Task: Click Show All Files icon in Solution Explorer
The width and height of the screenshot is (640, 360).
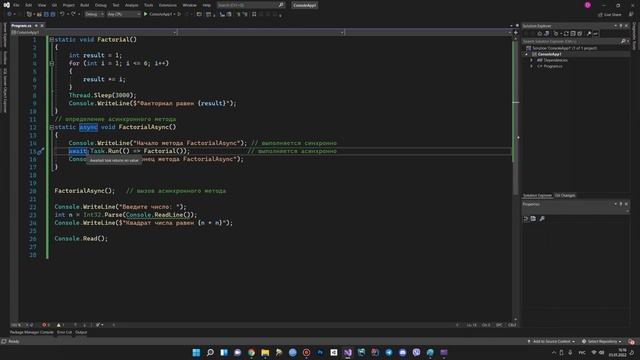Action: point(580,33)
